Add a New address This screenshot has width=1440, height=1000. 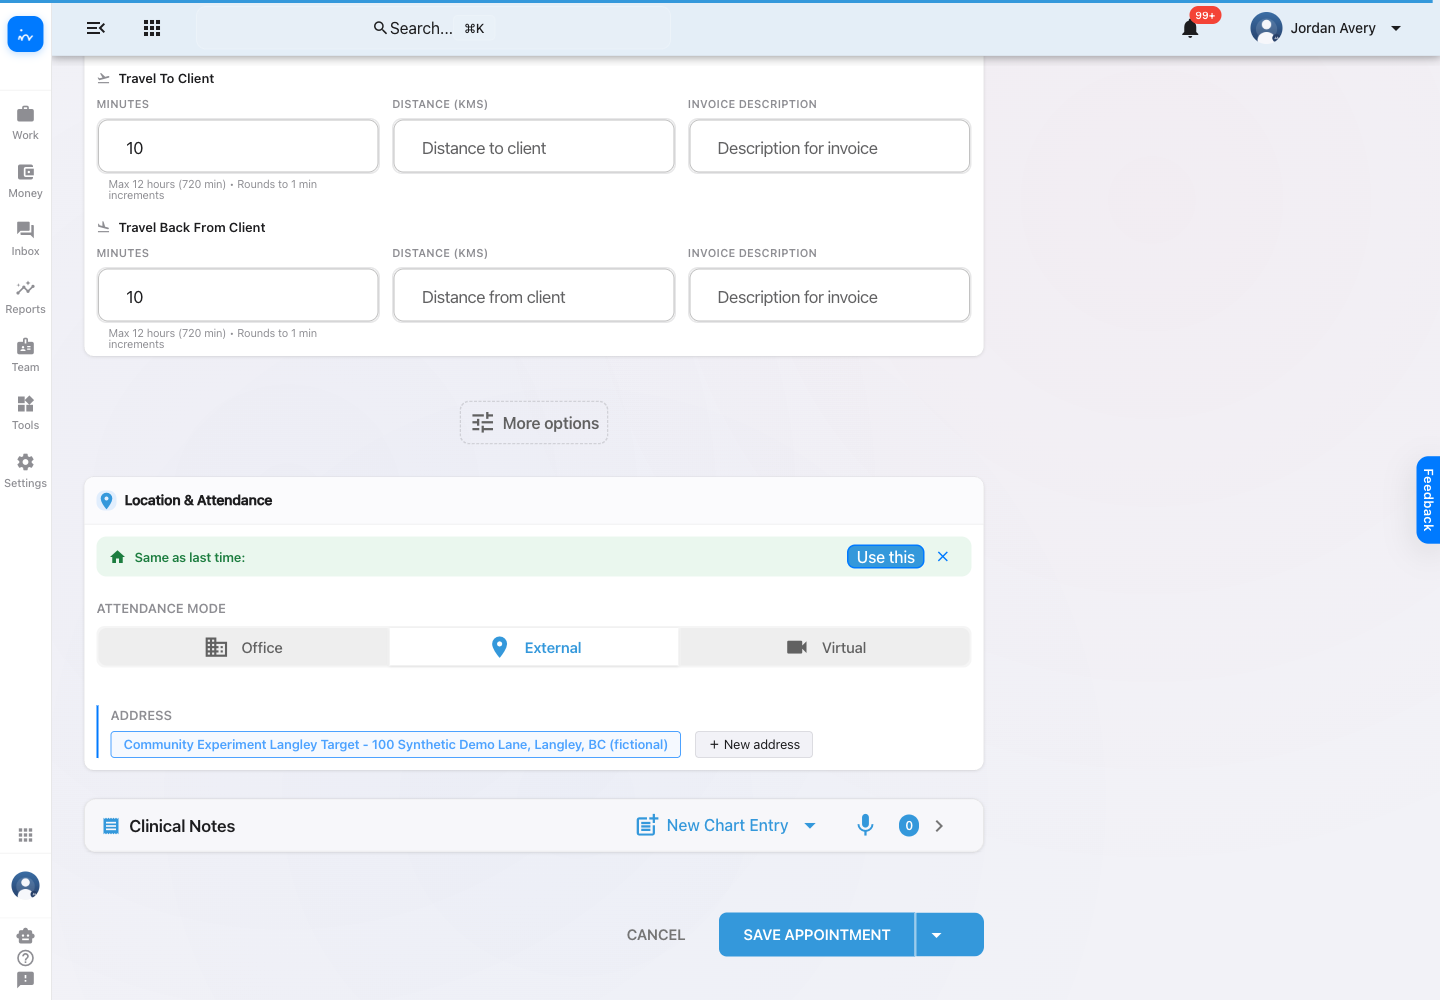coord(754,745)
